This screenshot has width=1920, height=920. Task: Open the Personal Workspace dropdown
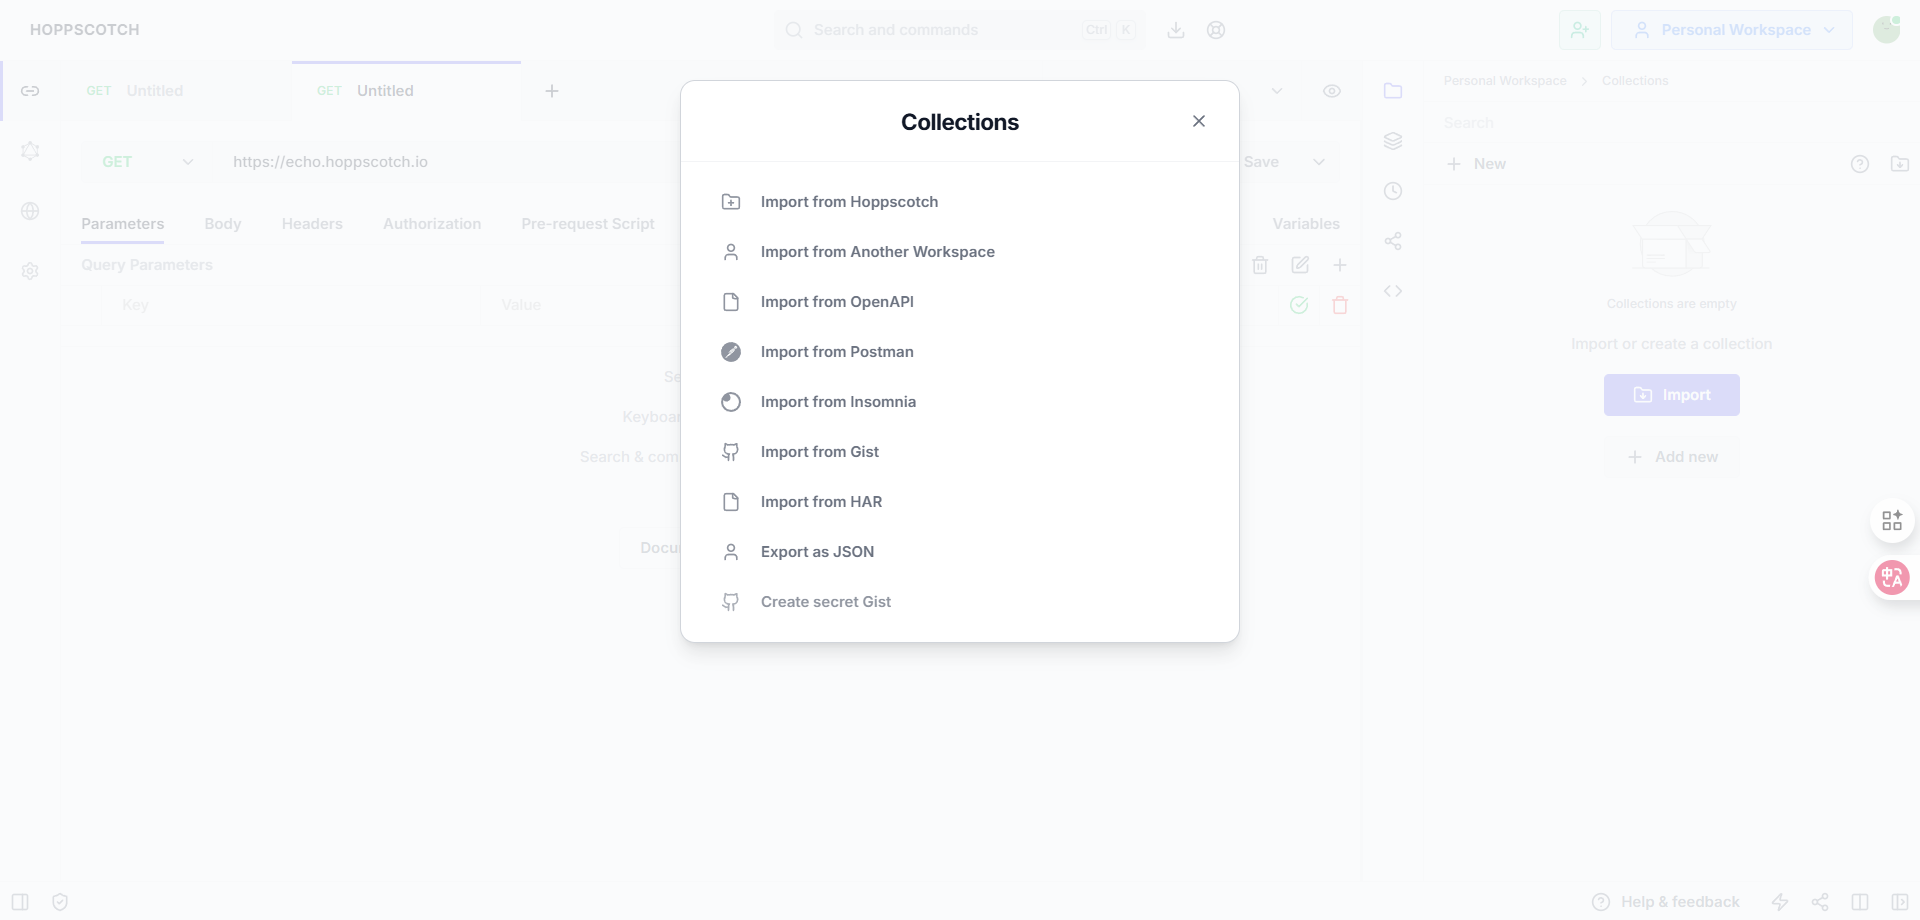coord(1732,30)
